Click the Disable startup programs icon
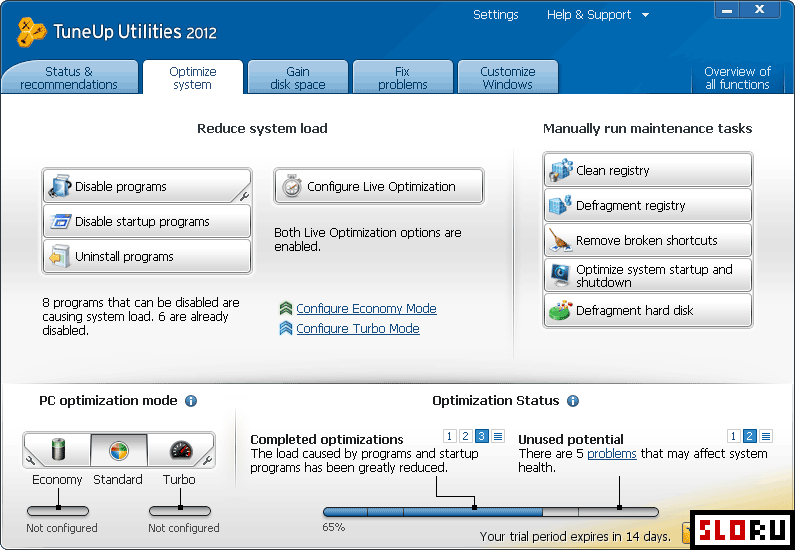The image size is (795, 550). coord(60,222)
